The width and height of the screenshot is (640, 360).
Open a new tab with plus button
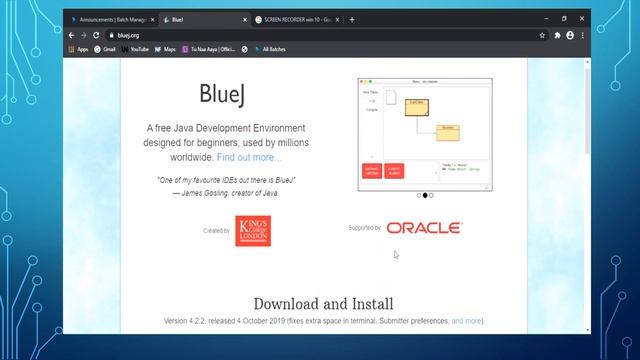pos(352,20)
